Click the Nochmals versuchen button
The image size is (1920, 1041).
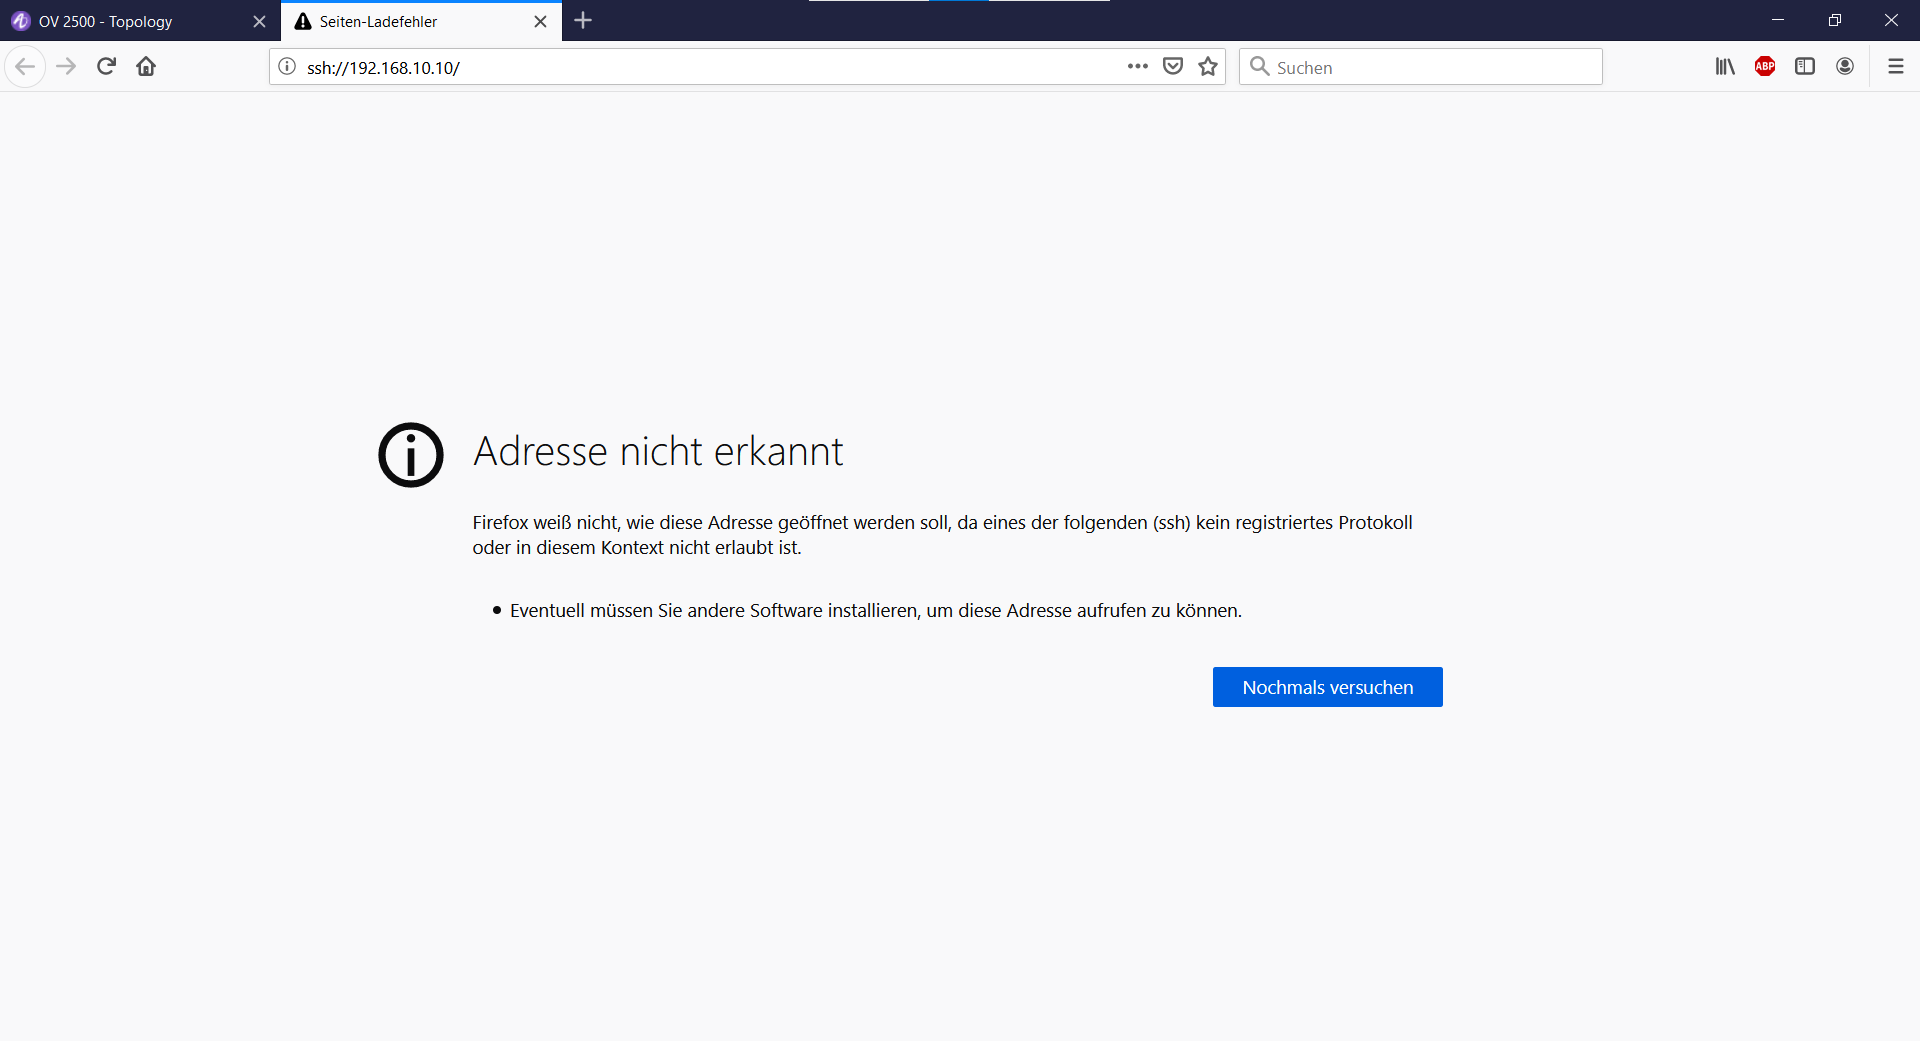[x=1327, y=687]
